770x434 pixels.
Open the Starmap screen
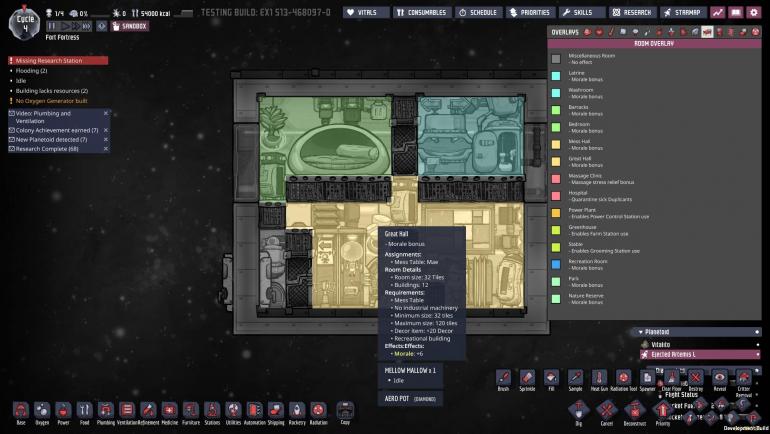point(684,12)
